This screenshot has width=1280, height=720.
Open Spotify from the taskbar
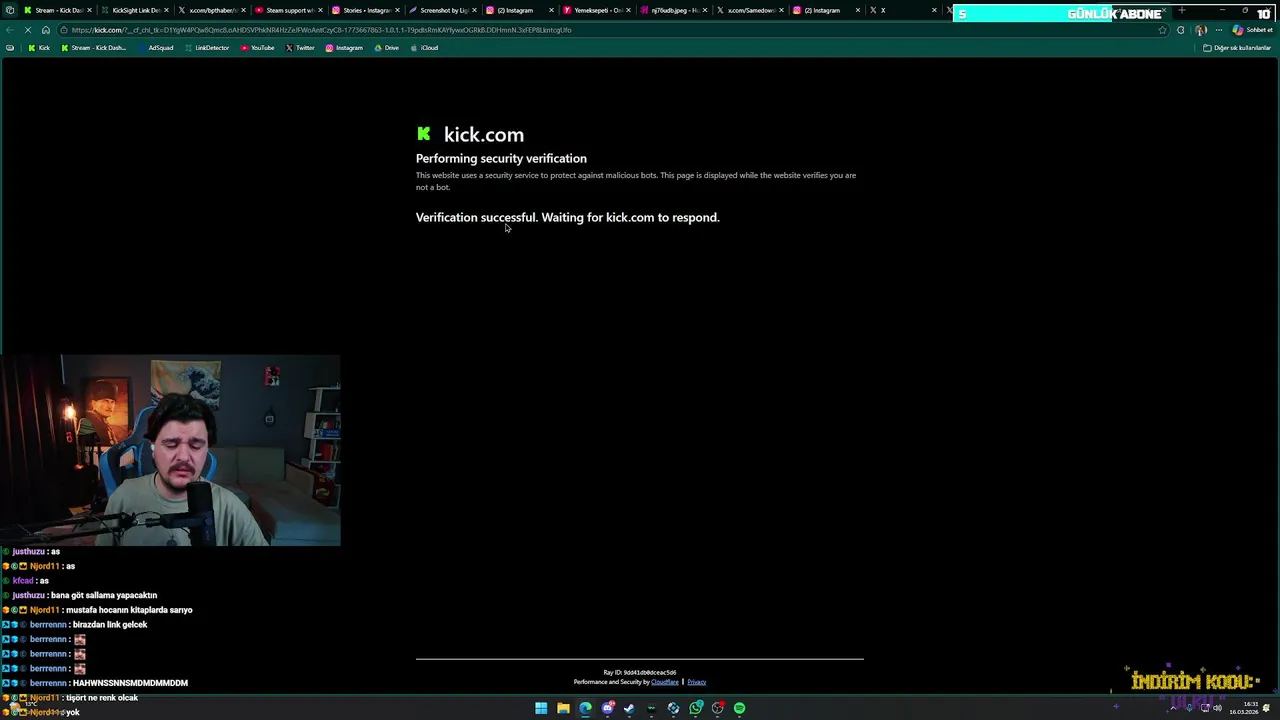pyautogui.click(x=739, y=708)
